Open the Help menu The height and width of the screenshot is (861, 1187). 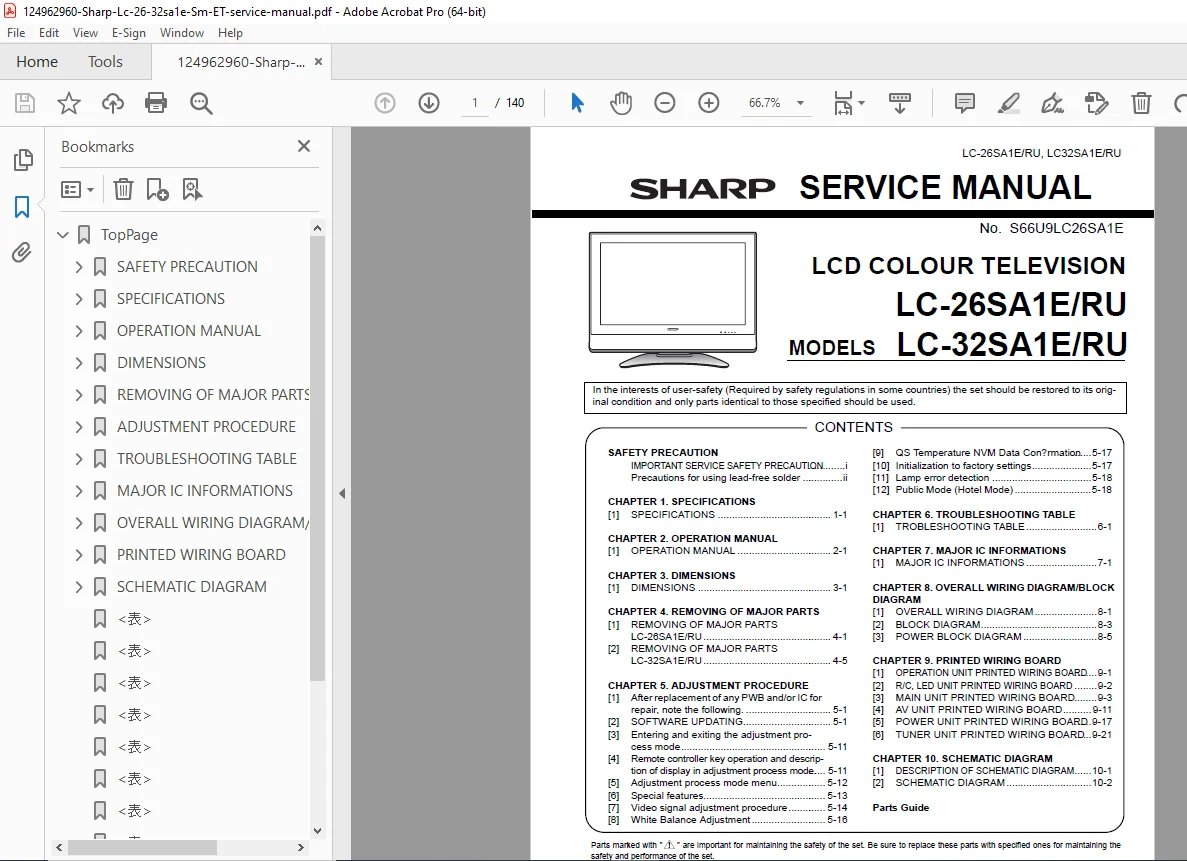tap(230, 33)
